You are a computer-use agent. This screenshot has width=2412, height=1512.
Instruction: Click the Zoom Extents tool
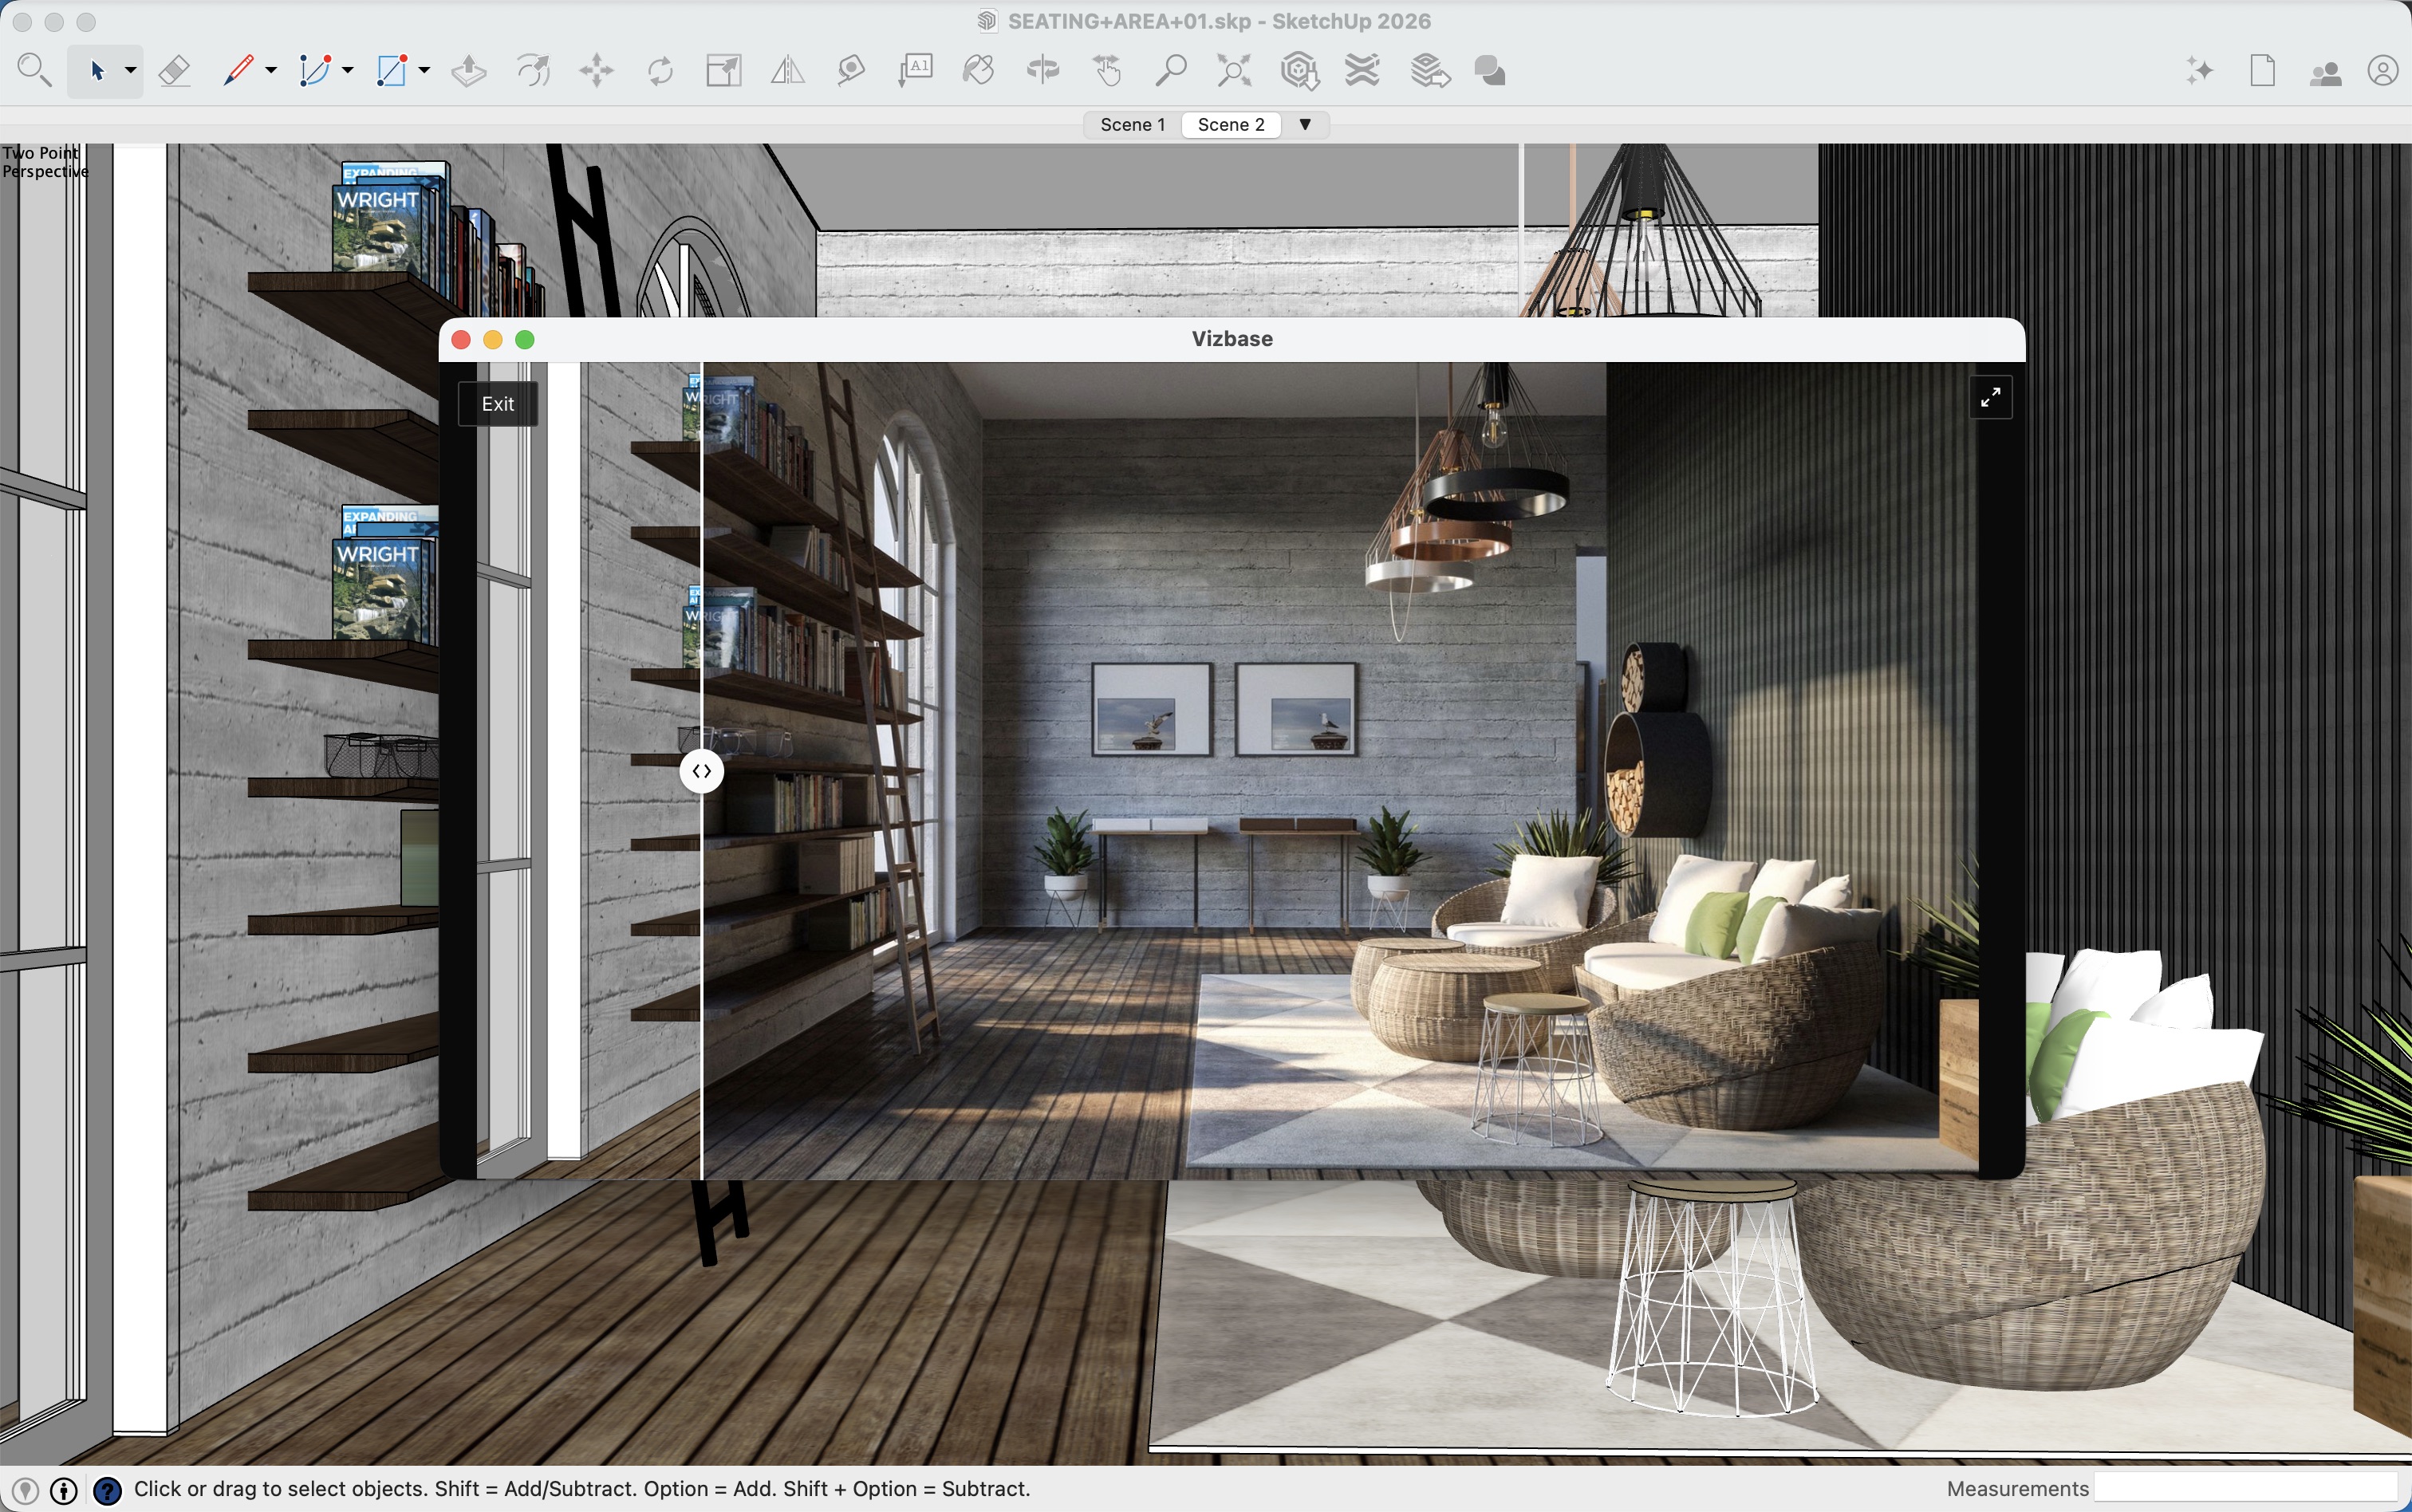[1234, 71]
